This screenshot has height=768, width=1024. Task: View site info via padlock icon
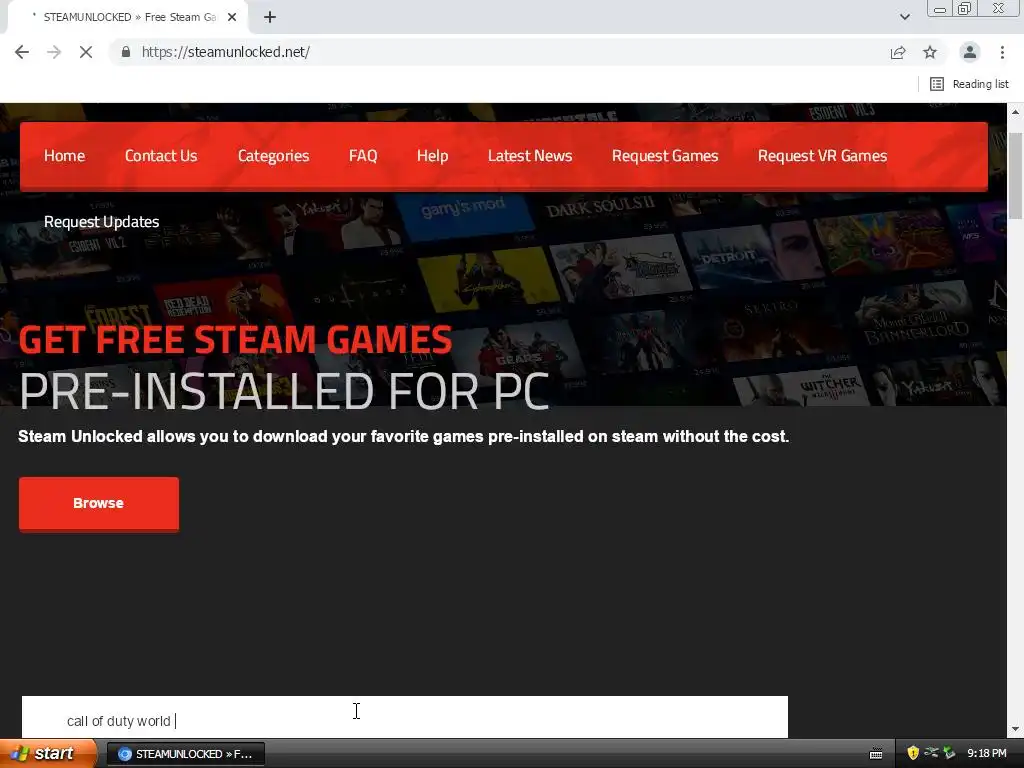(126, 52)
